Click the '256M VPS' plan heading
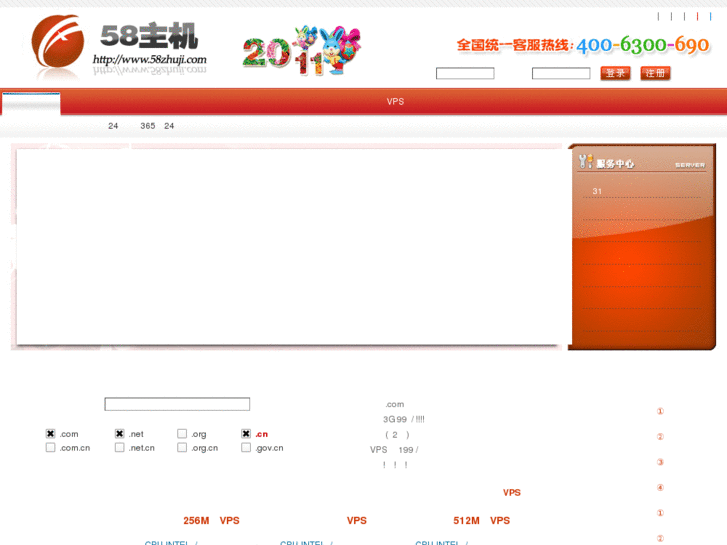This screenshot has height=545, width=727. coord(211,521)
